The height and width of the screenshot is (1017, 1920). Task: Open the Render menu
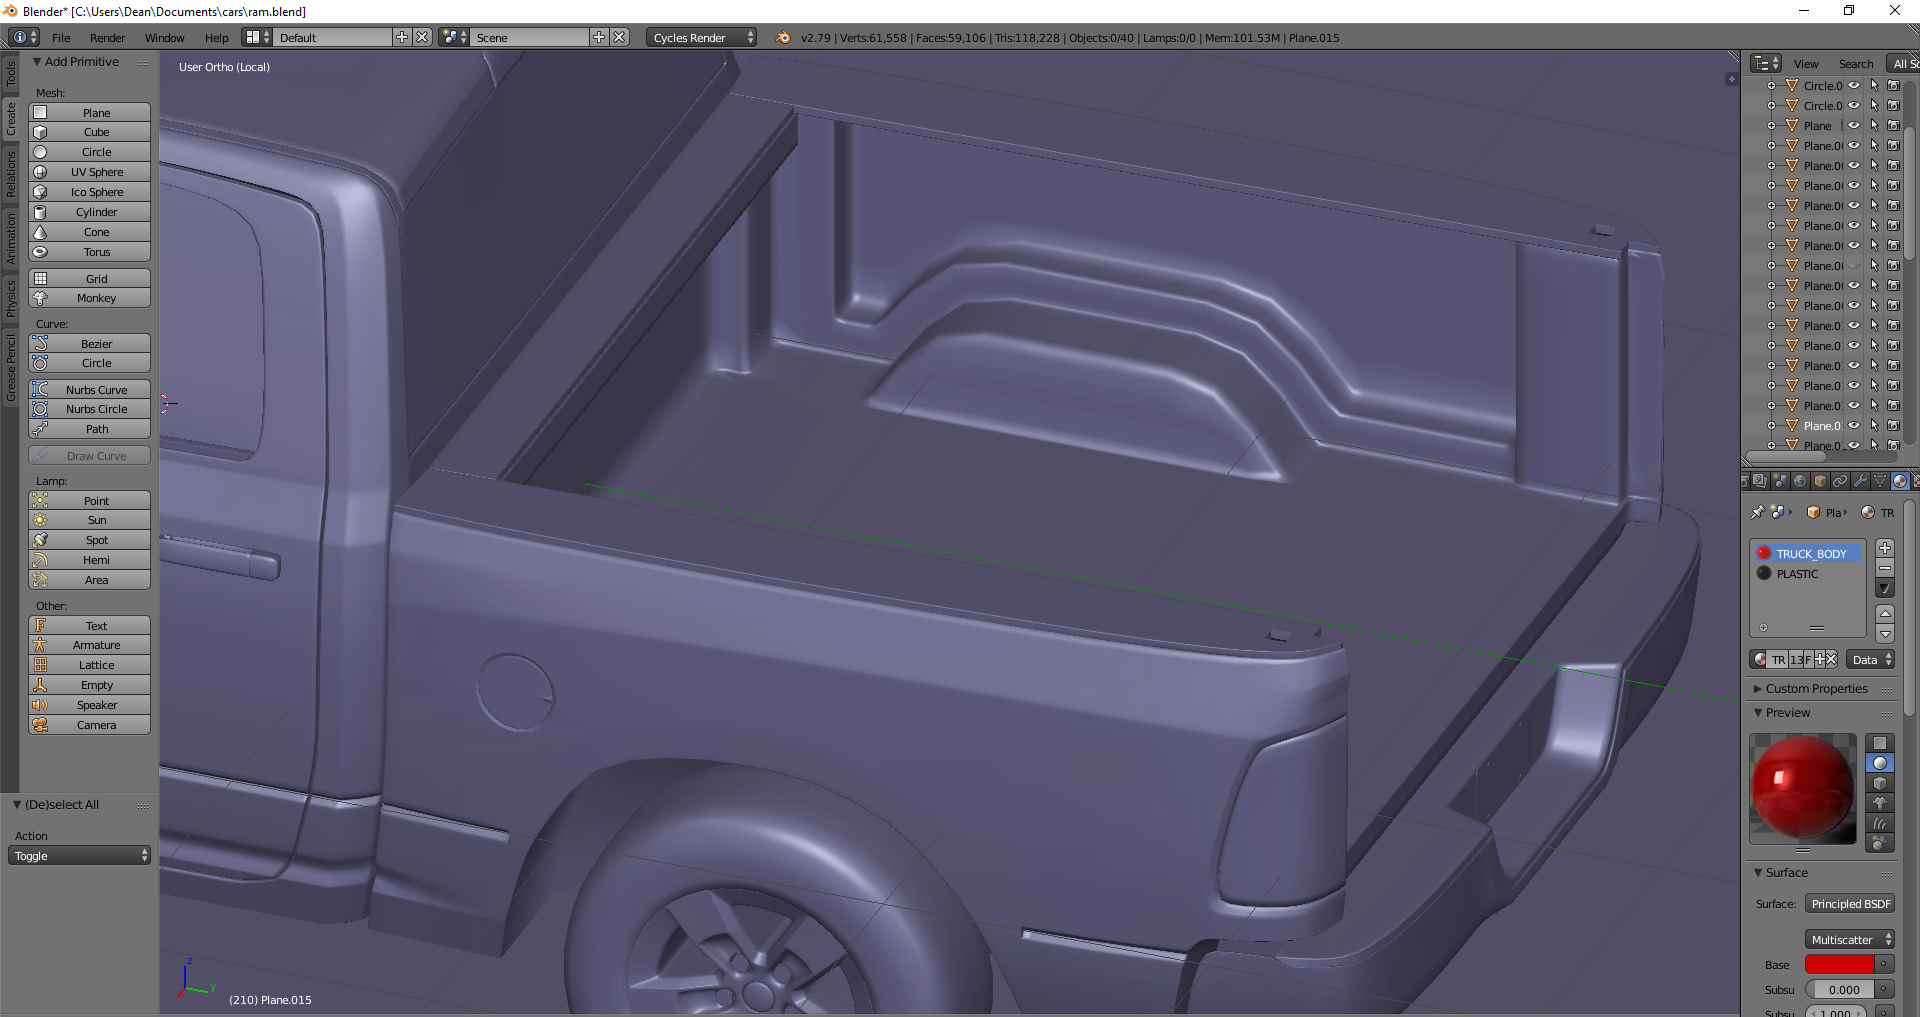point(108,37)
